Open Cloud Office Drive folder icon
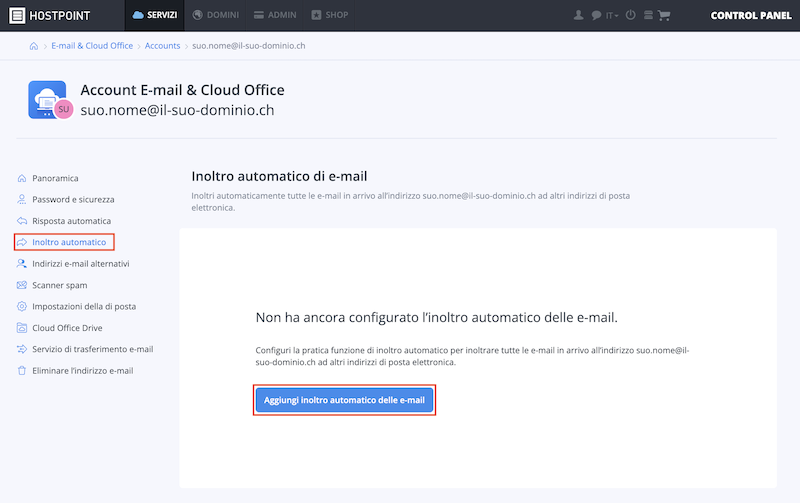 click(21, 328)
